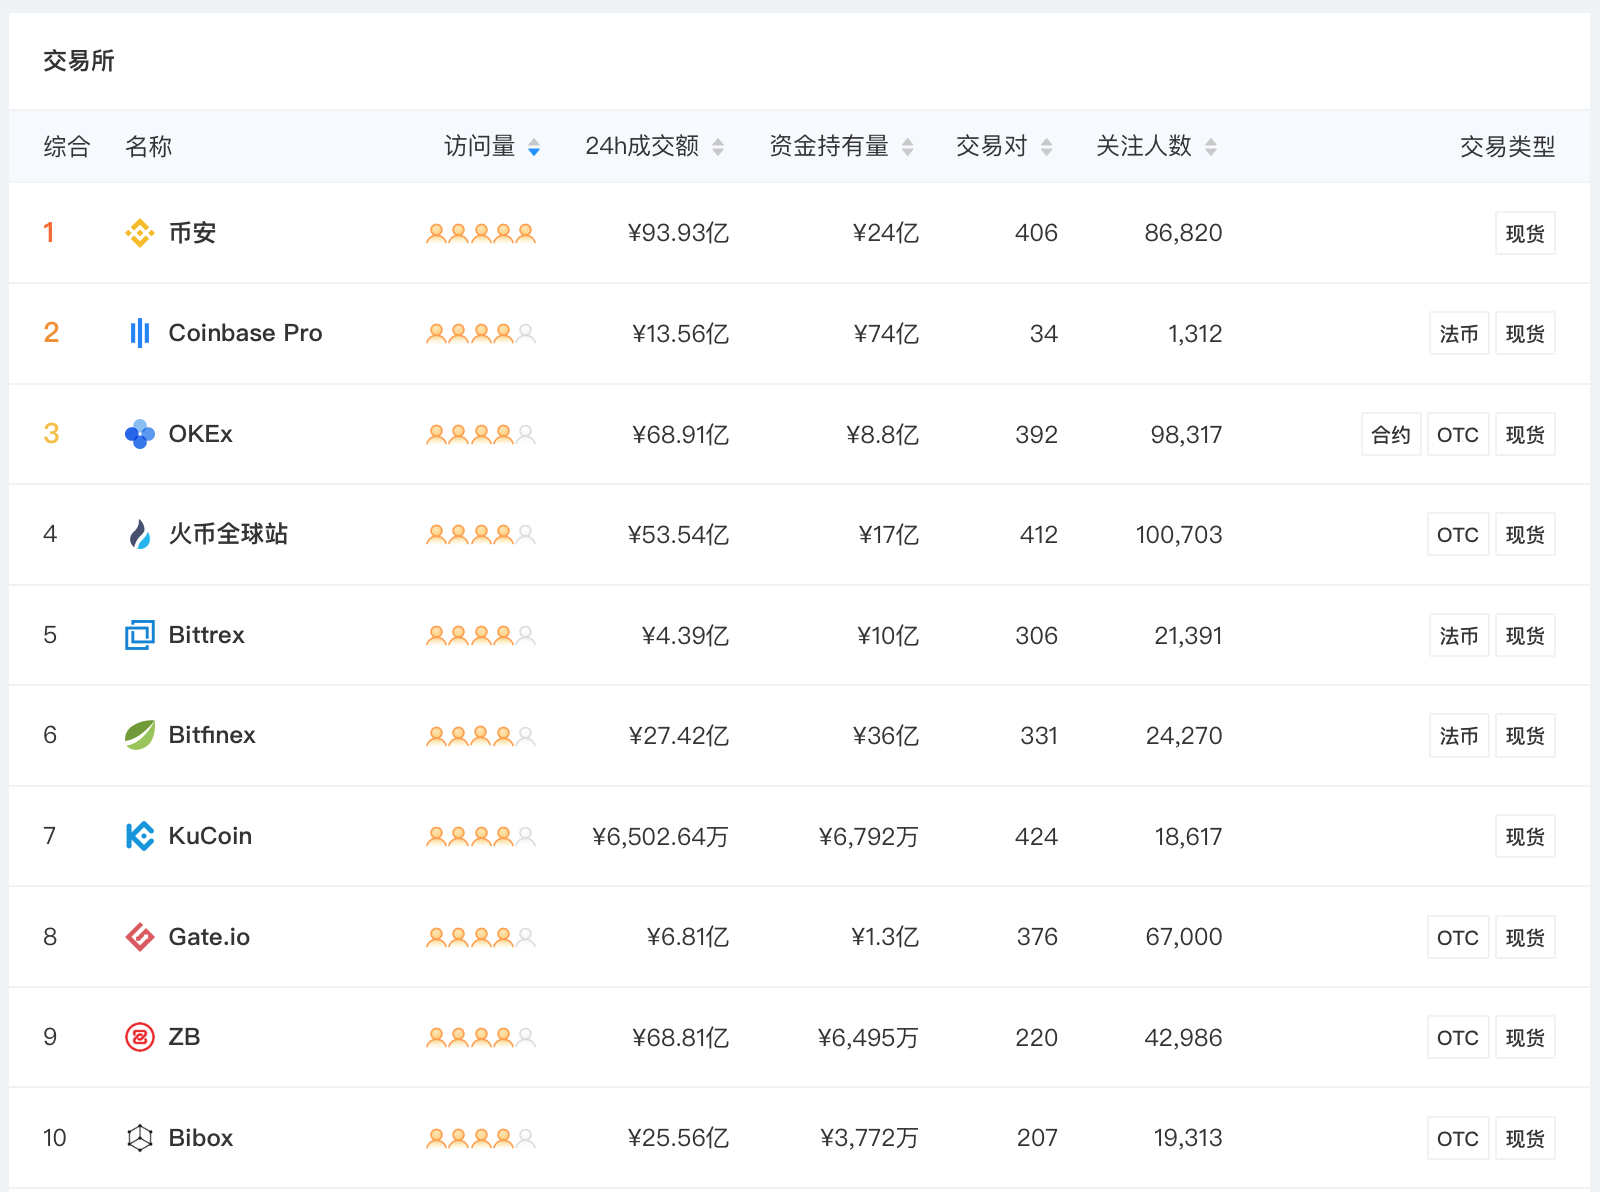Open the KuCoin exchange link
The image size is (1600, 1192).
click(x=210, y=836)
